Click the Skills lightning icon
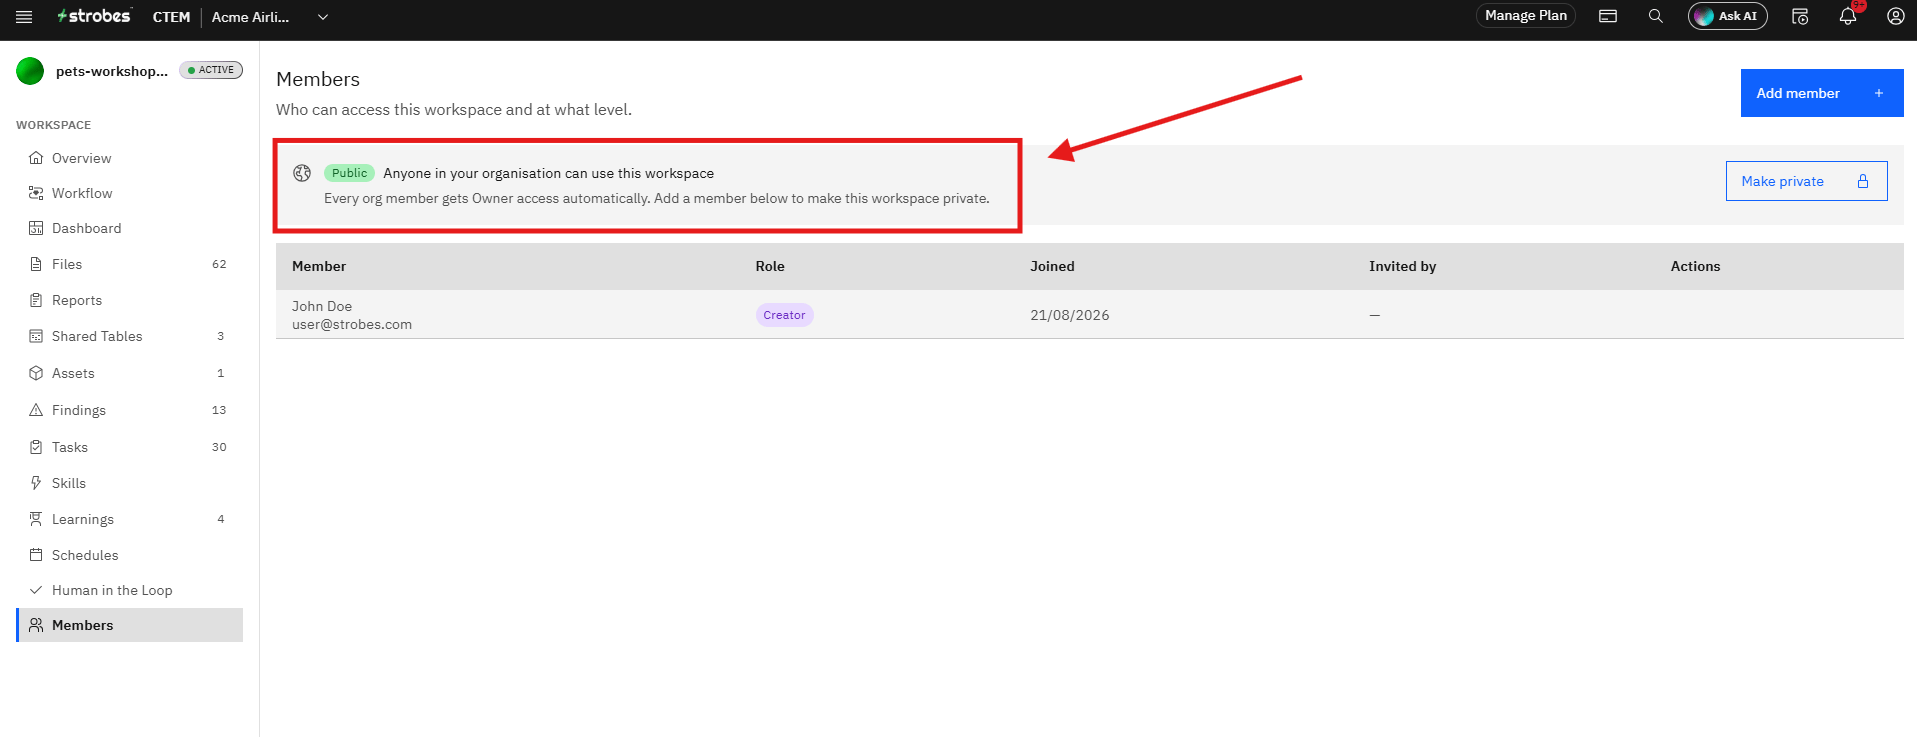1917x737 pixels. (36, 483)
